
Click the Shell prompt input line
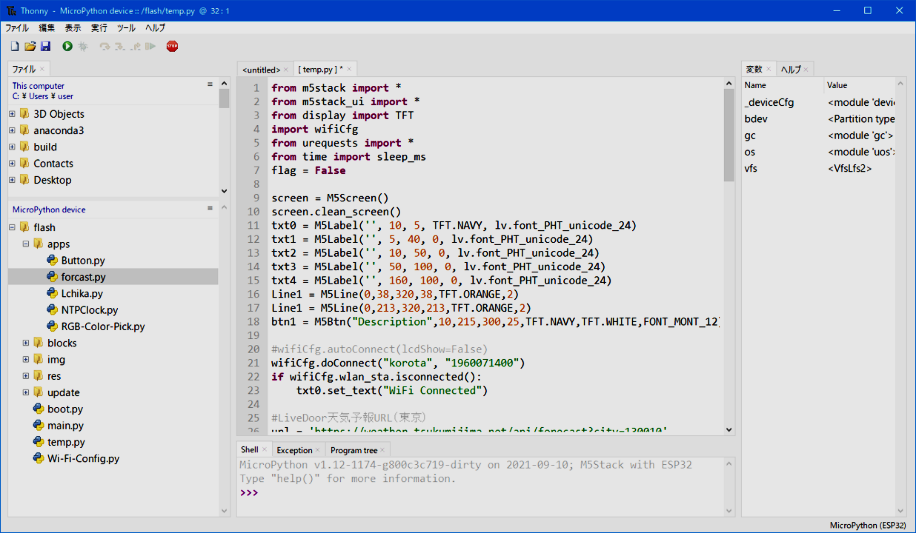click(x=480, y=493)
